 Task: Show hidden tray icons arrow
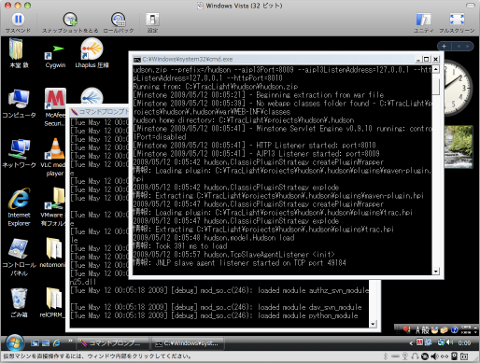pos(411,343)
